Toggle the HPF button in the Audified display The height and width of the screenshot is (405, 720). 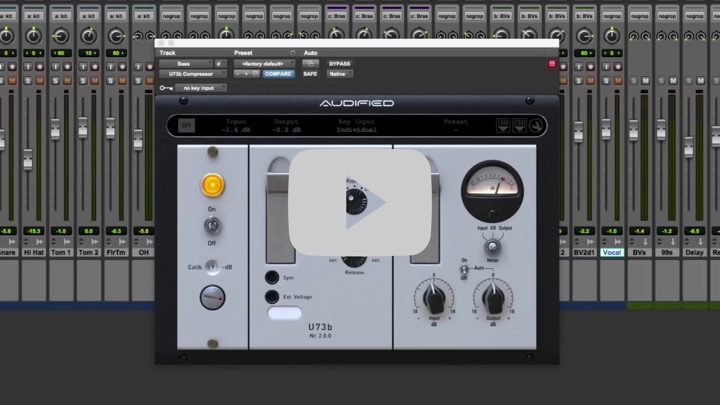[186, 125]
